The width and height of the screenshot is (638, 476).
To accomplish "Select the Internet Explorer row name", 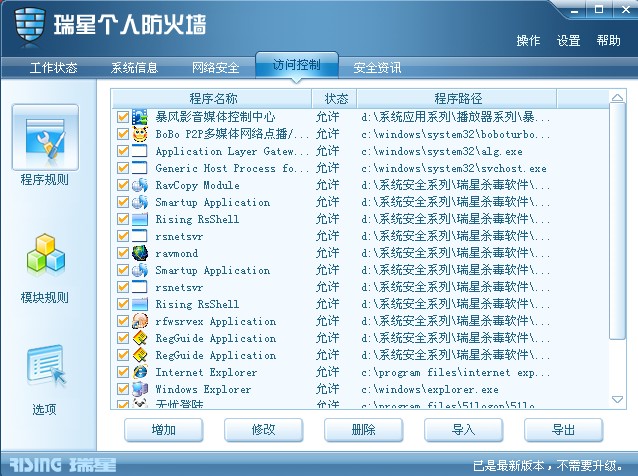I will coord(206,372).
